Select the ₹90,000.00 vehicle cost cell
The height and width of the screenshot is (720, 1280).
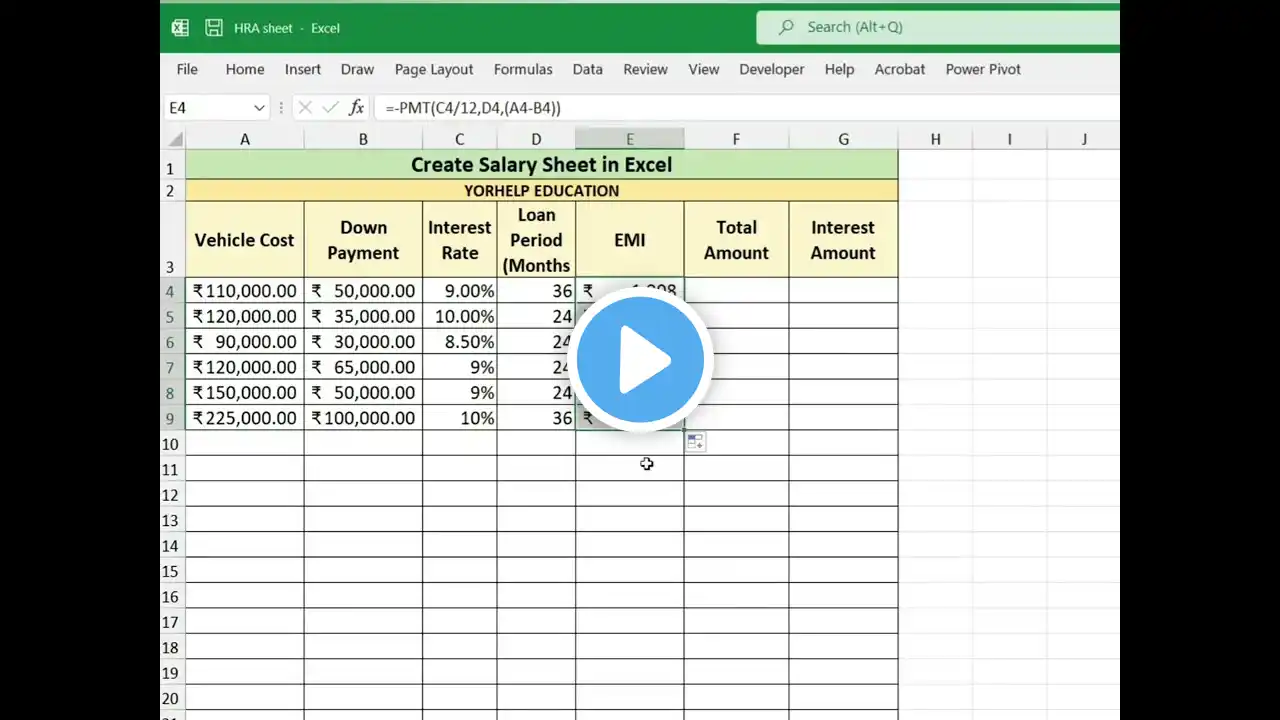tap(245, 342)
